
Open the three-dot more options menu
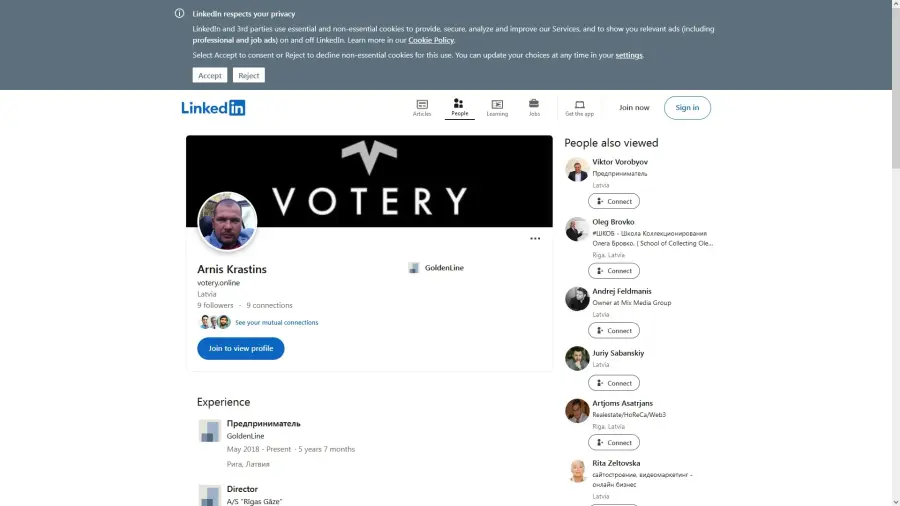click(535, 239)
